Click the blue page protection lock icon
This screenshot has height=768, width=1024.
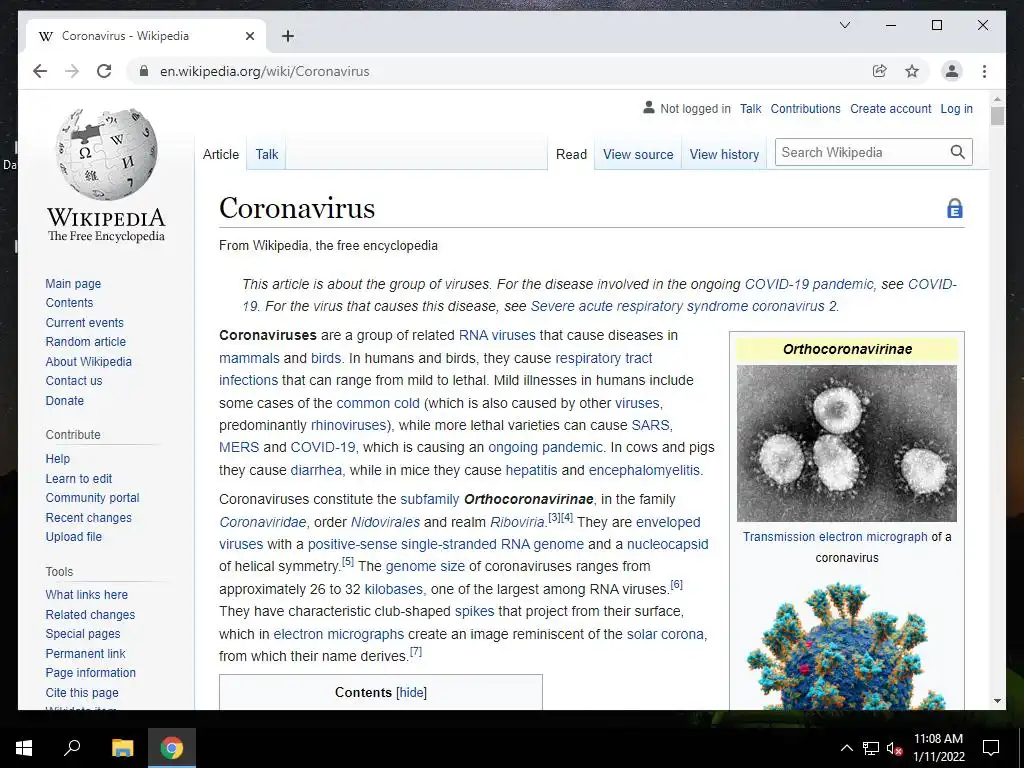(955, 208)
